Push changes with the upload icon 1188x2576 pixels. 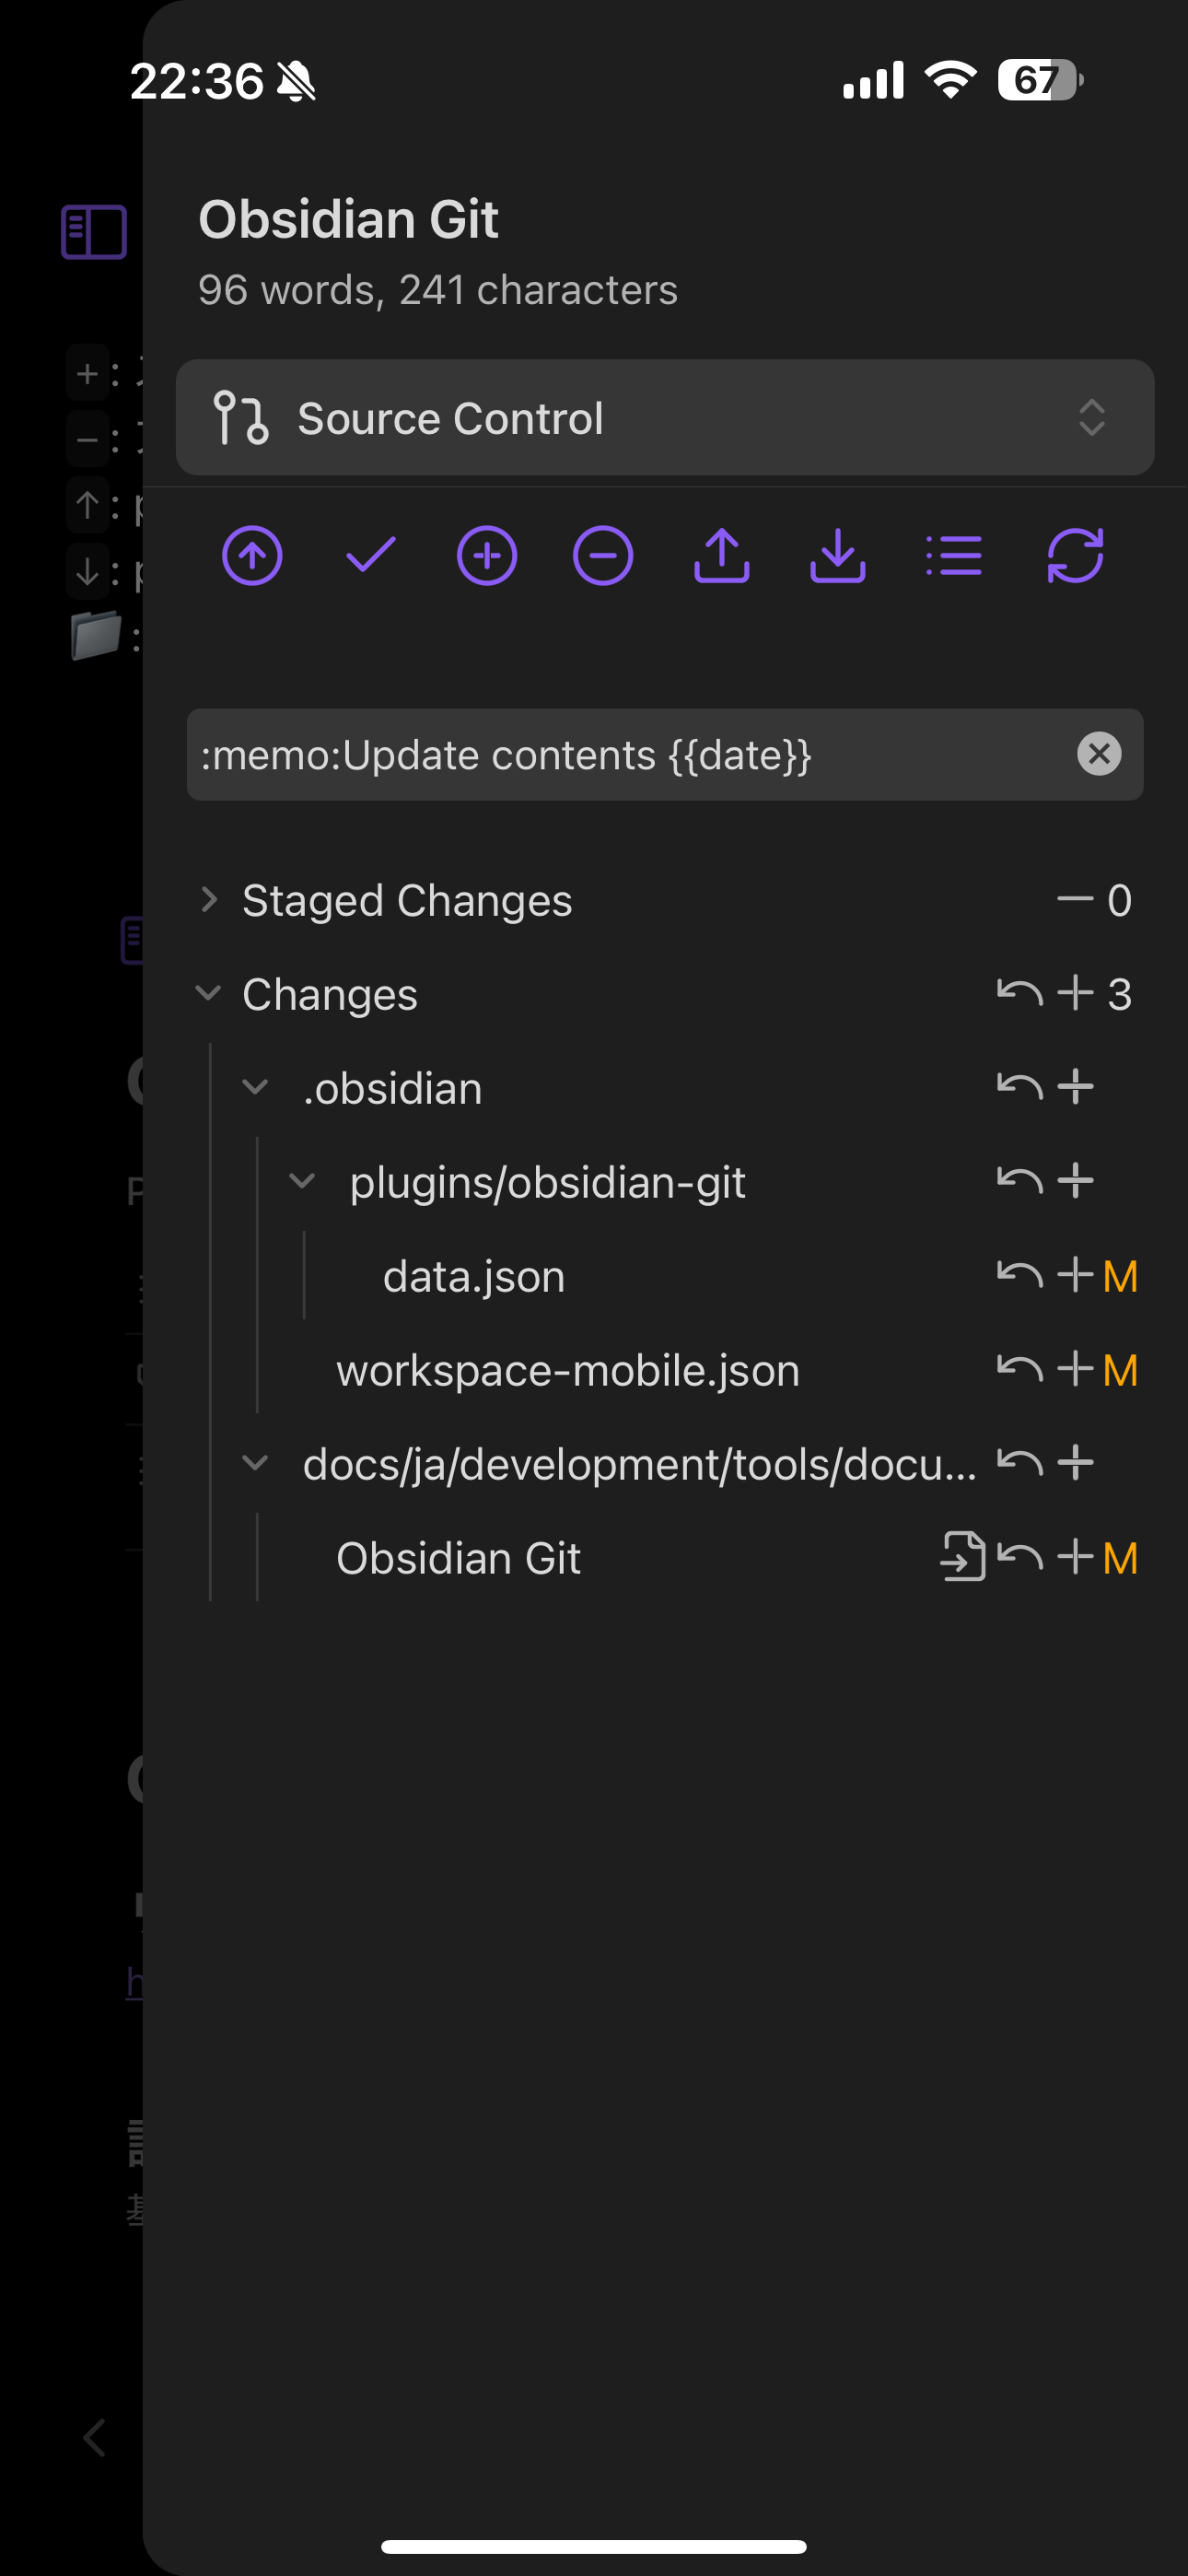click(x=721, y=556)
